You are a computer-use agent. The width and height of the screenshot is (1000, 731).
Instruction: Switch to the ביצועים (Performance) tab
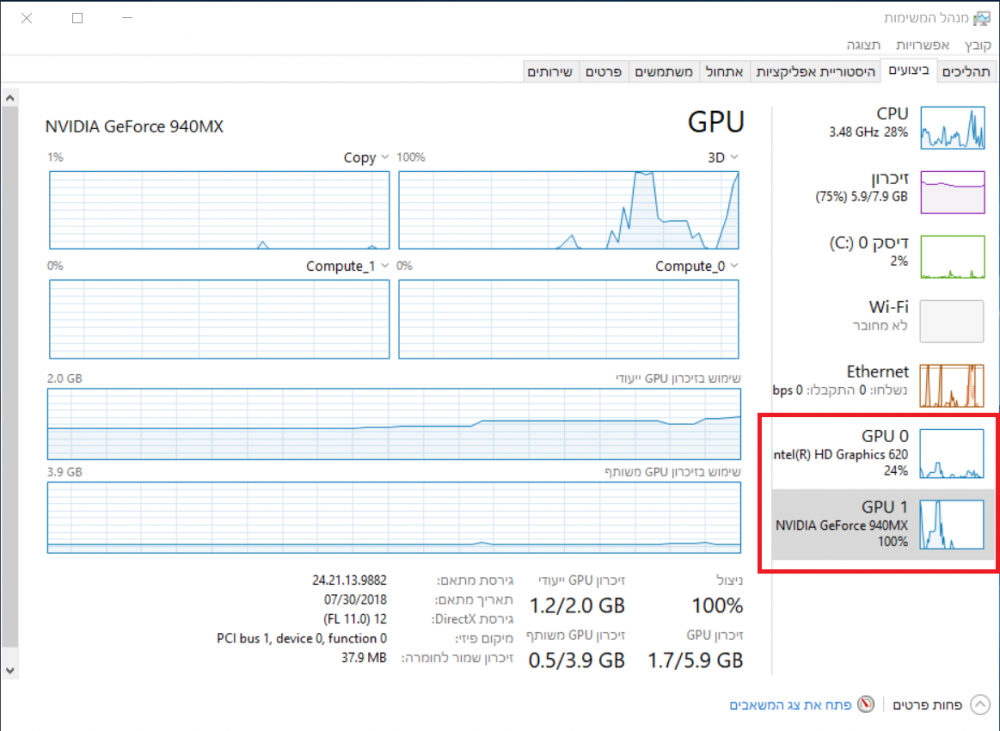(909, 70)
